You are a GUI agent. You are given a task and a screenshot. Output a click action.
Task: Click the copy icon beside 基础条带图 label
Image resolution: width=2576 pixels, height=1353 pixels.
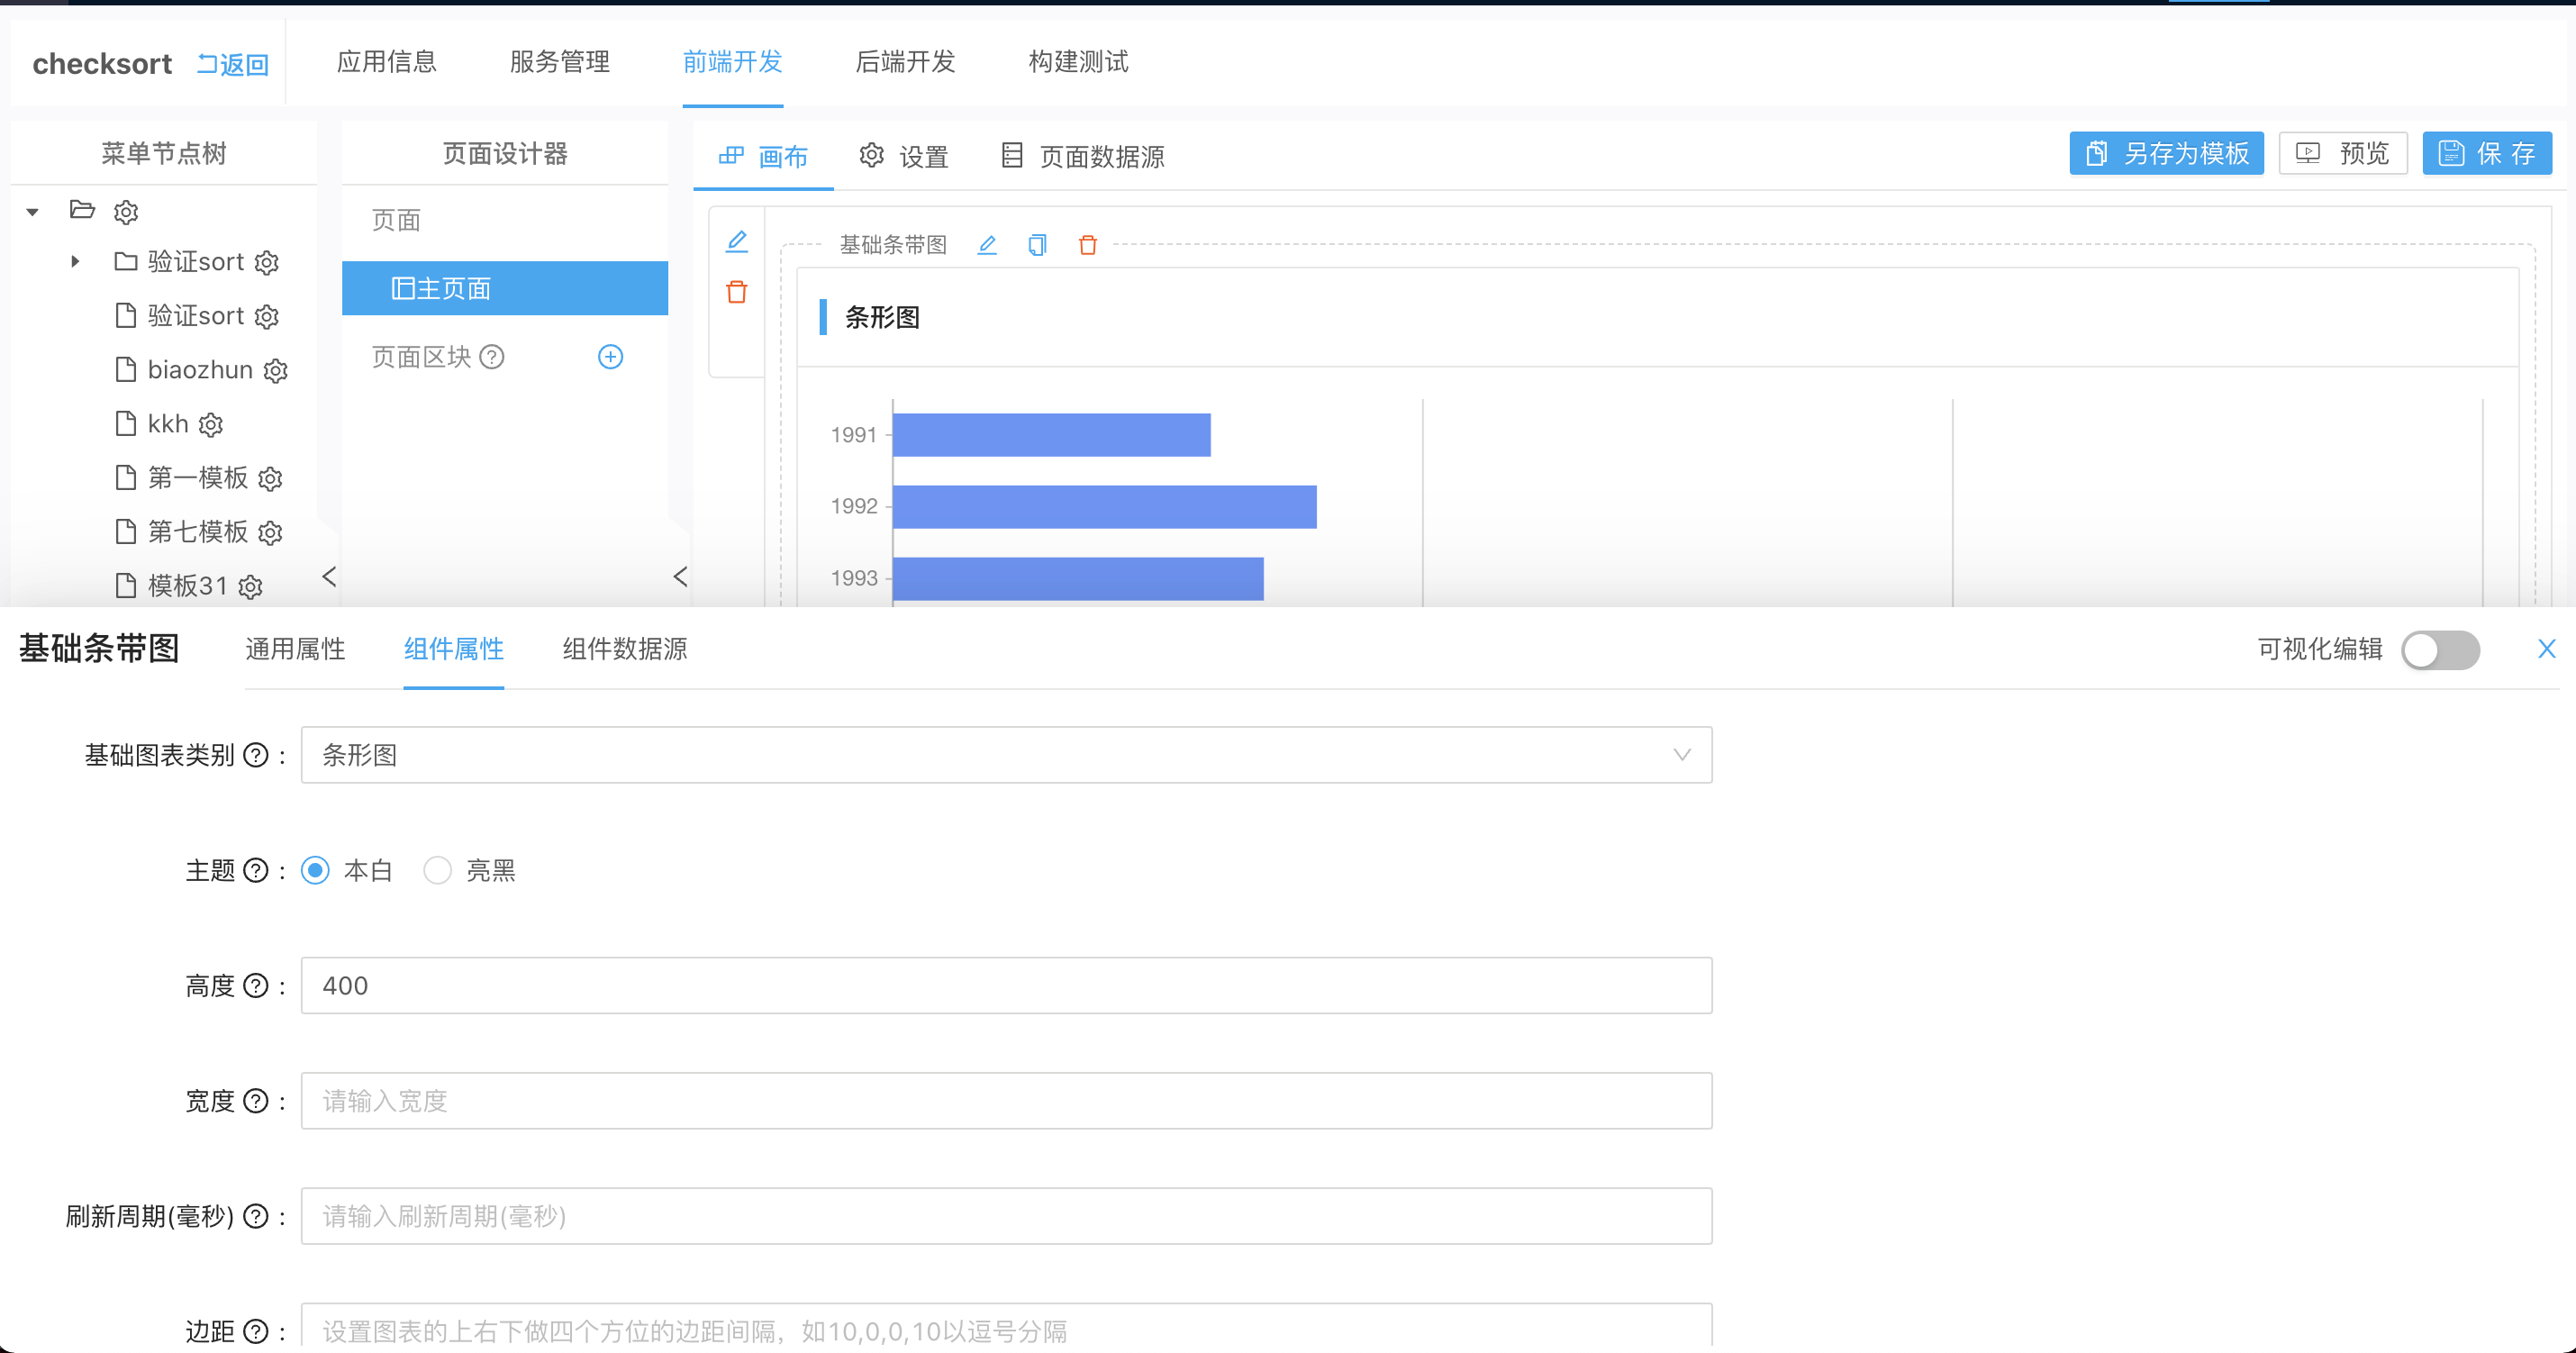click(x=1037, y=245)
